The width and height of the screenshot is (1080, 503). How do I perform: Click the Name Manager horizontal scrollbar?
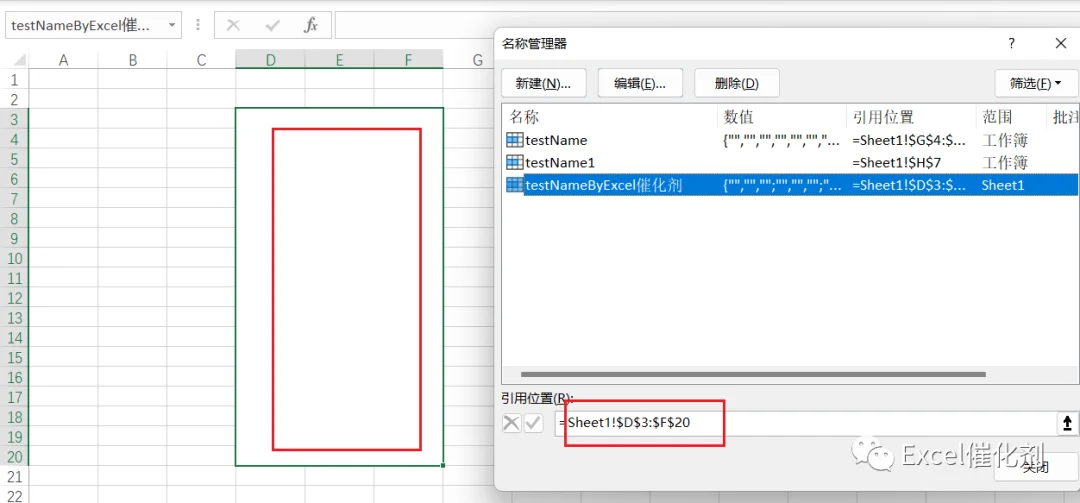point(753,375)
